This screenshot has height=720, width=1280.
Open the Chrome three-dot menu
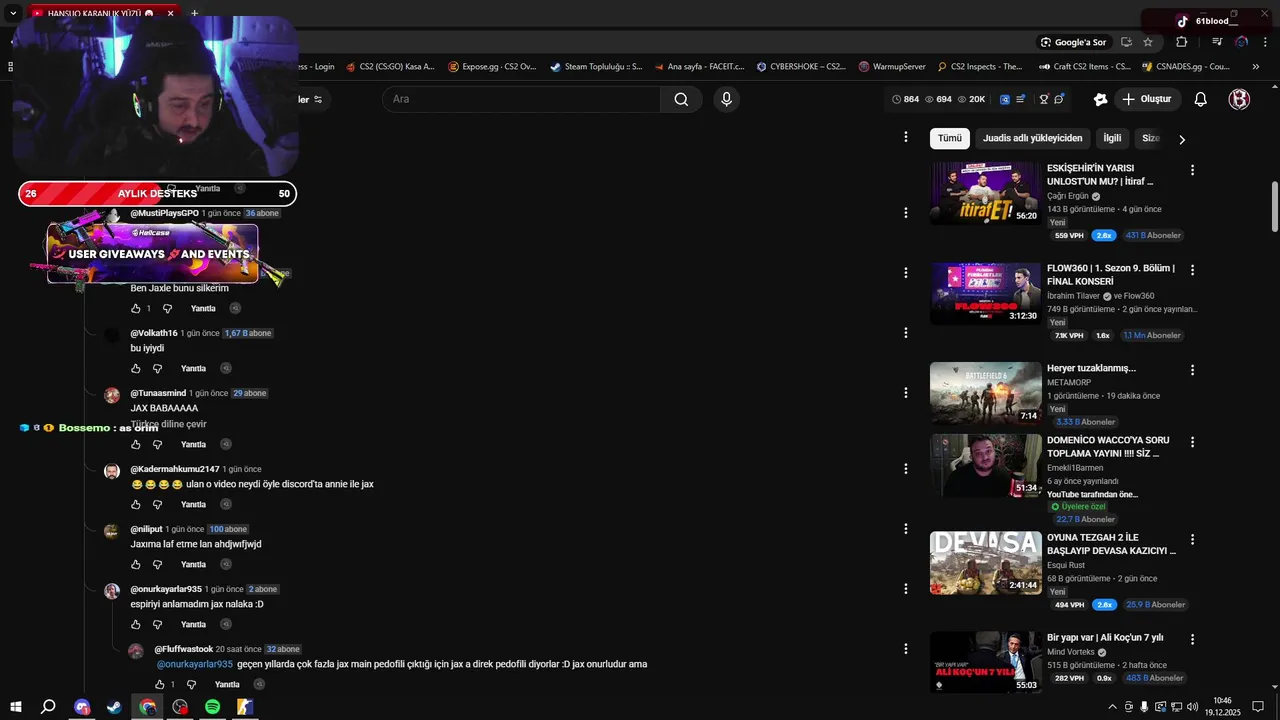click(1266, 42)
